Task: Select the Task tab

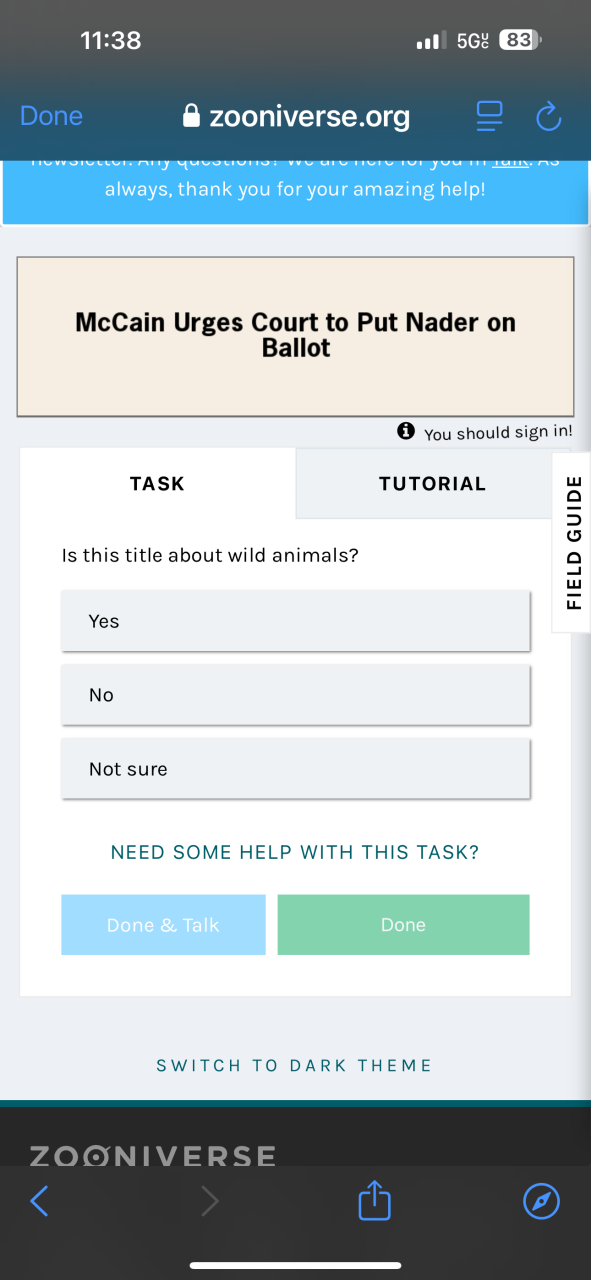Action: click(157, 483)
